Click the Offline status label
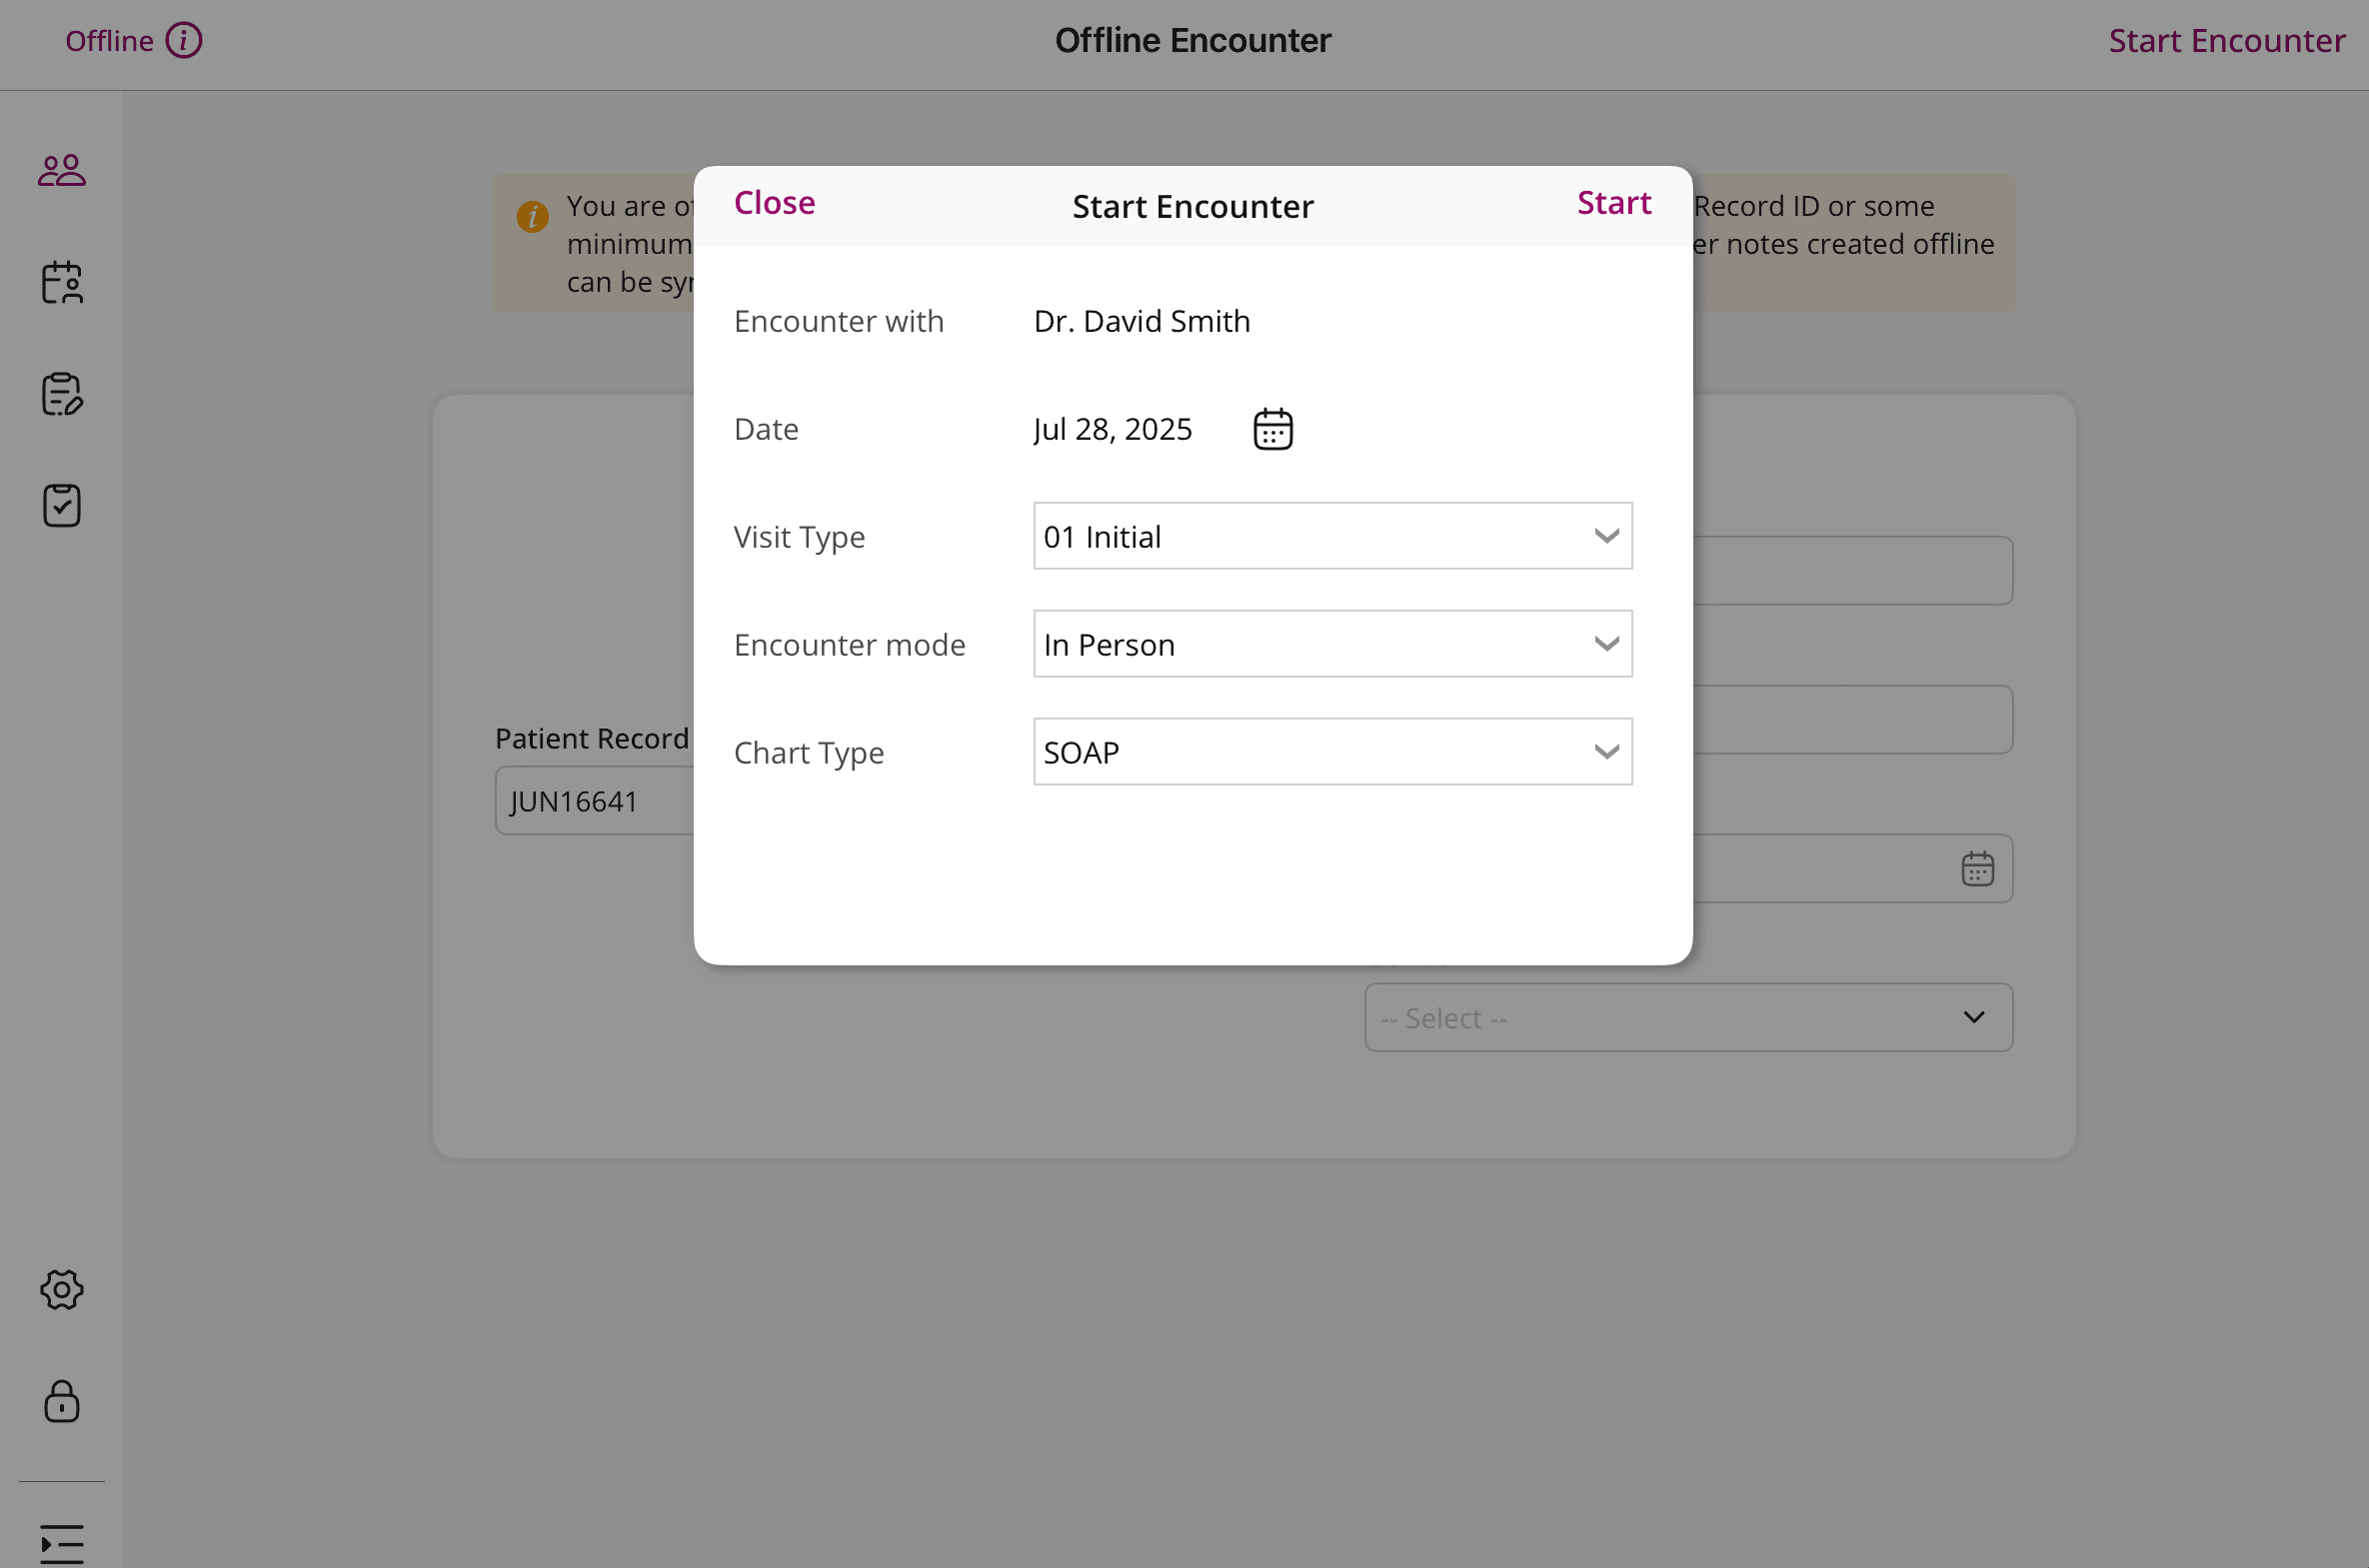2369x1568 pixels. coord(110,41)
